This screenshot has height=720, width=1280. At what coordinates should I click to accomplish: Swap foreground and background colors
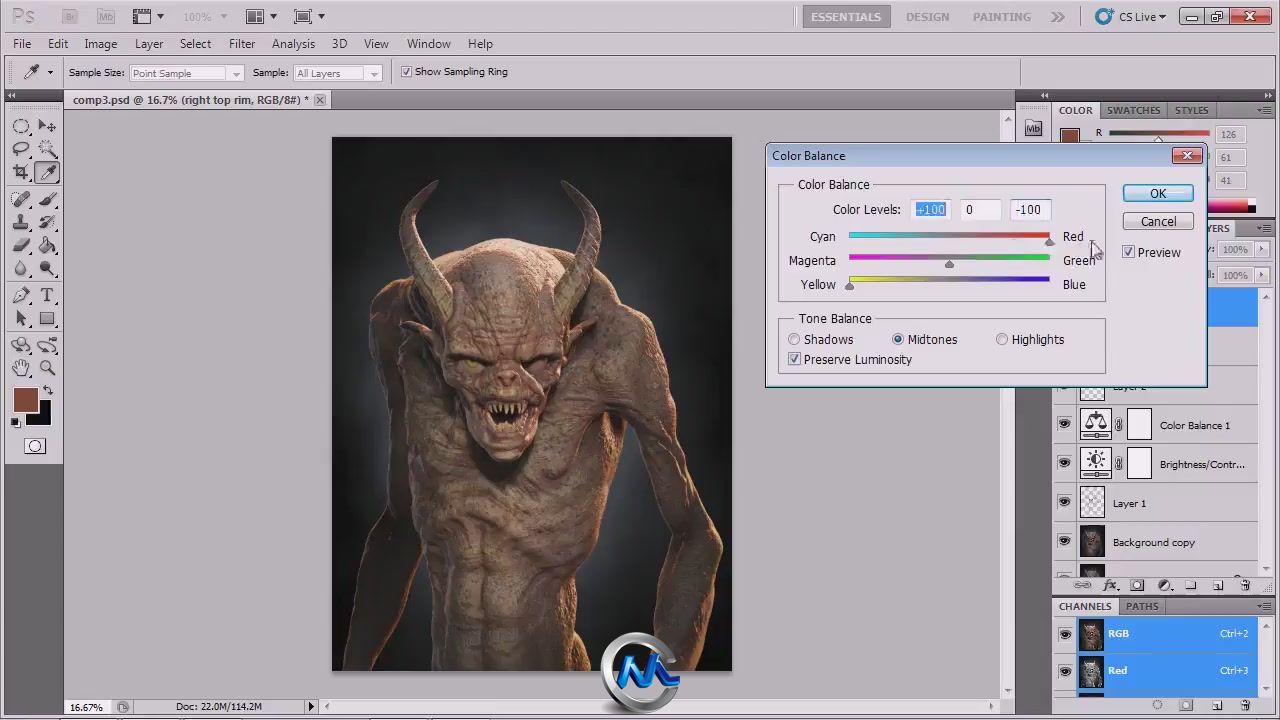(x=47, y=391)
